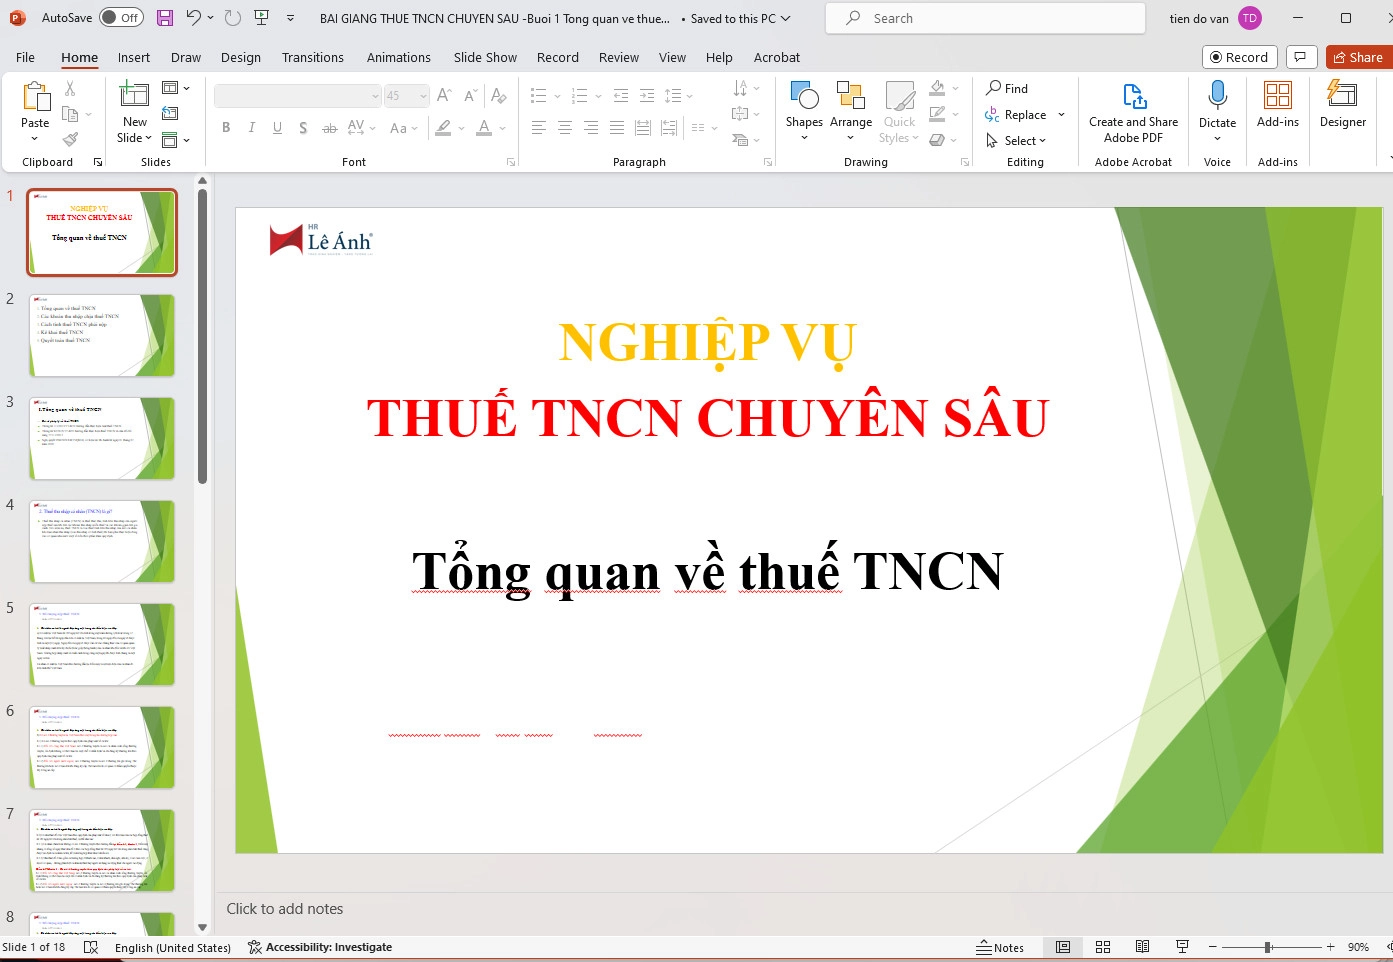Click the Share button

[x=1358, y=57]
